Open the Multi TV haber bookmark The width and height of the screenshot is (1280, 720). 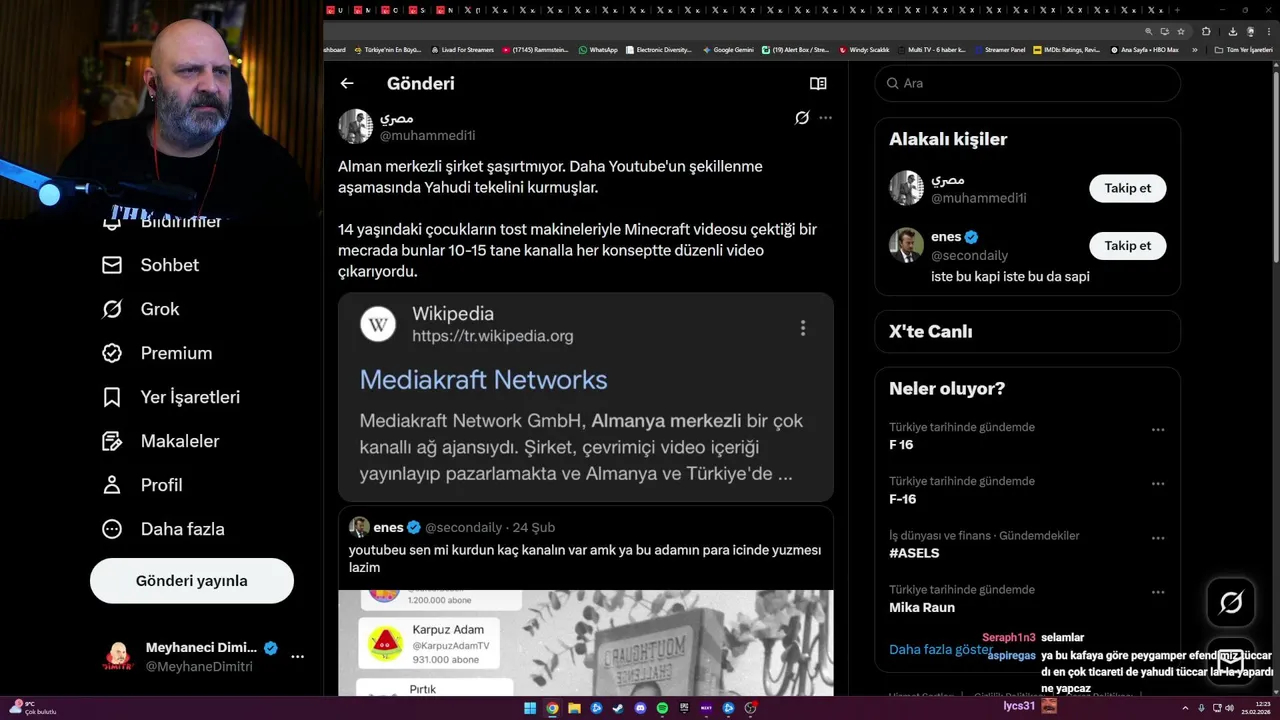tap(932, 49)
